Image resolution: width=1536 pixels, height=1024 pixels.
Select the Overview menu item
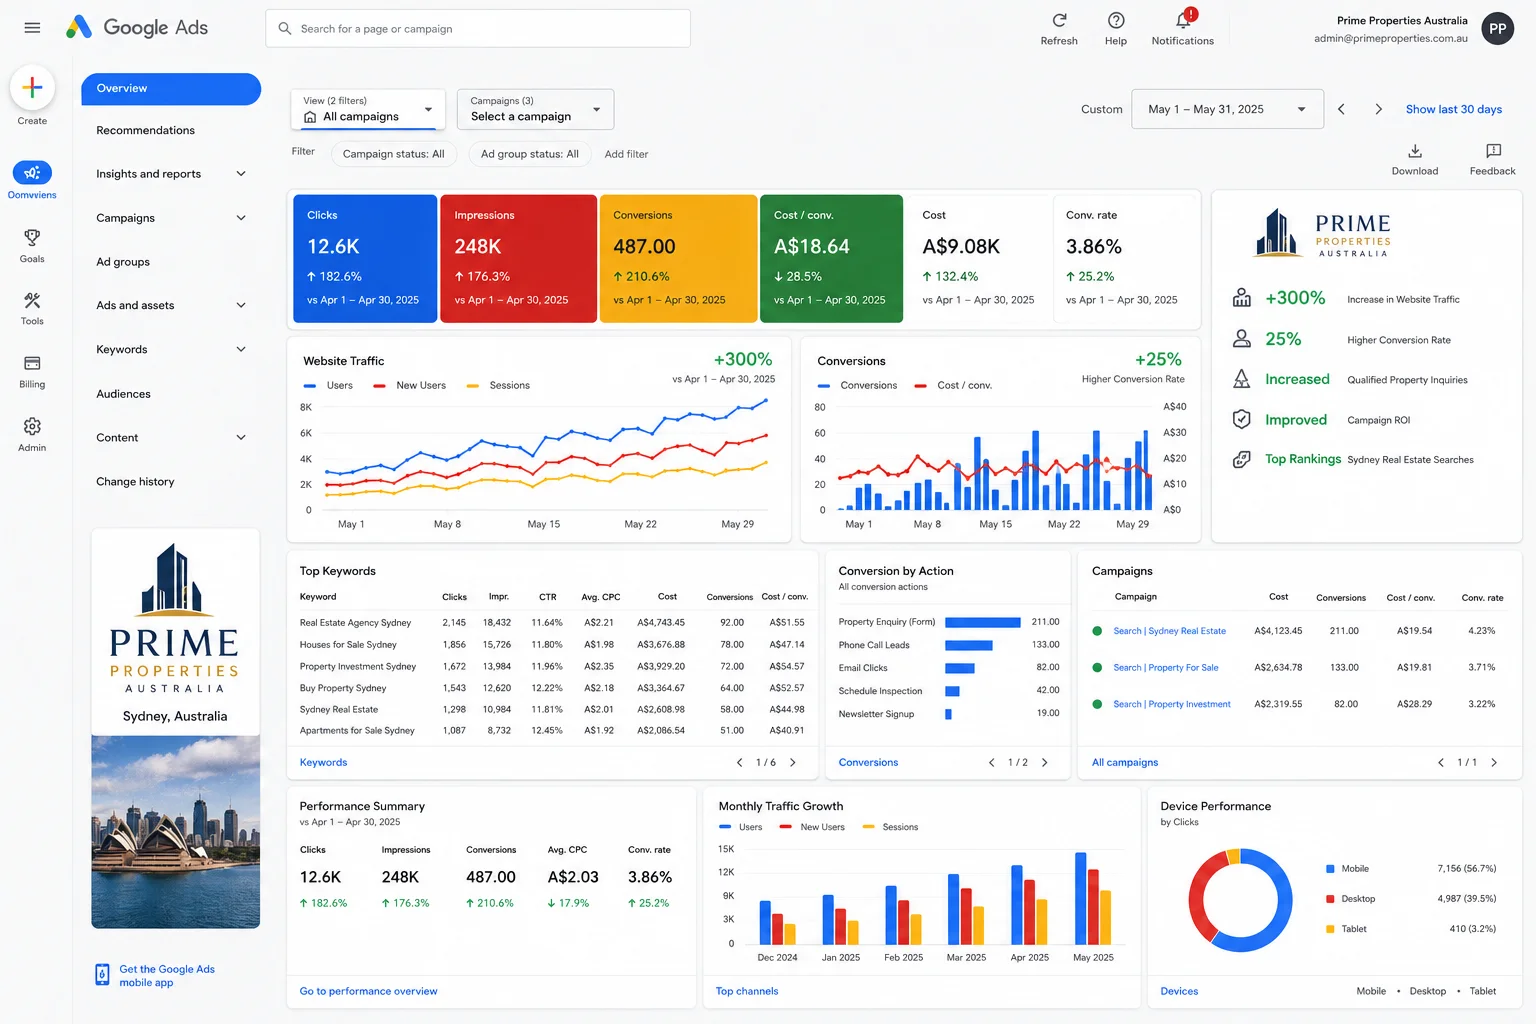171,89
